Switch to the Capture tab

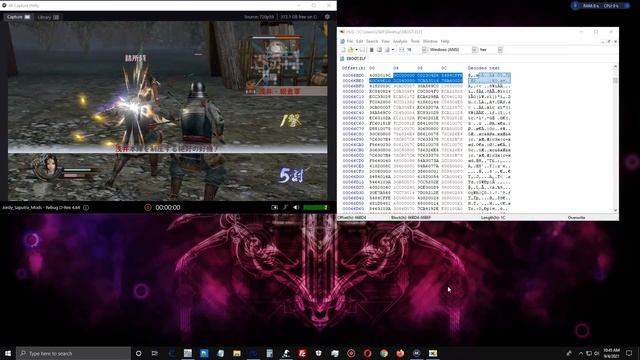pyautogui.click(x=18, y=17)
